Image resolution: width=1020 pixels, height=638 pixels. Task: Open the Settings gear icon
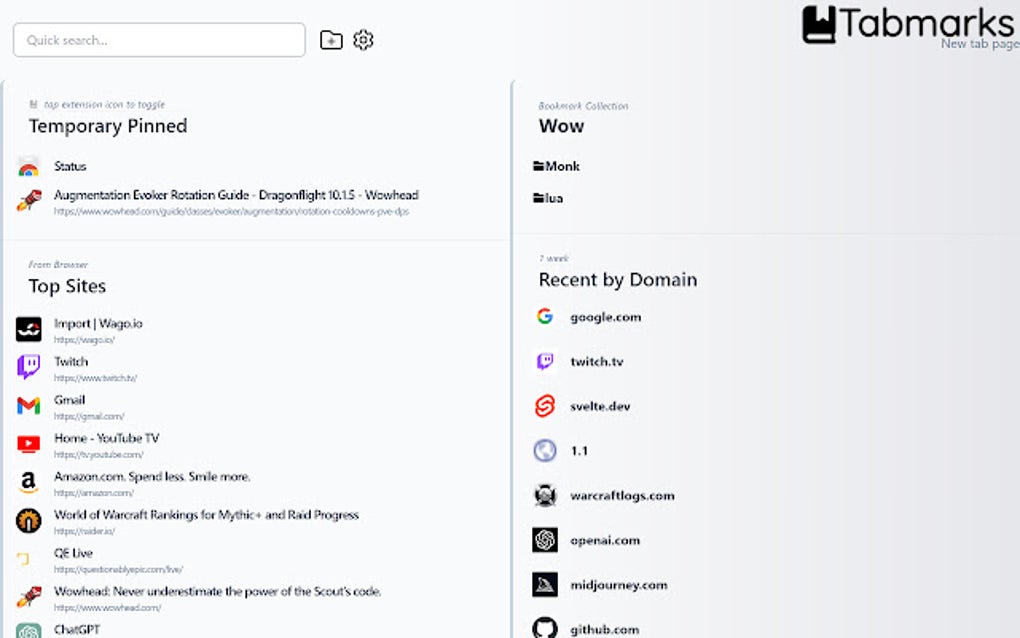(x=363, y=40)
